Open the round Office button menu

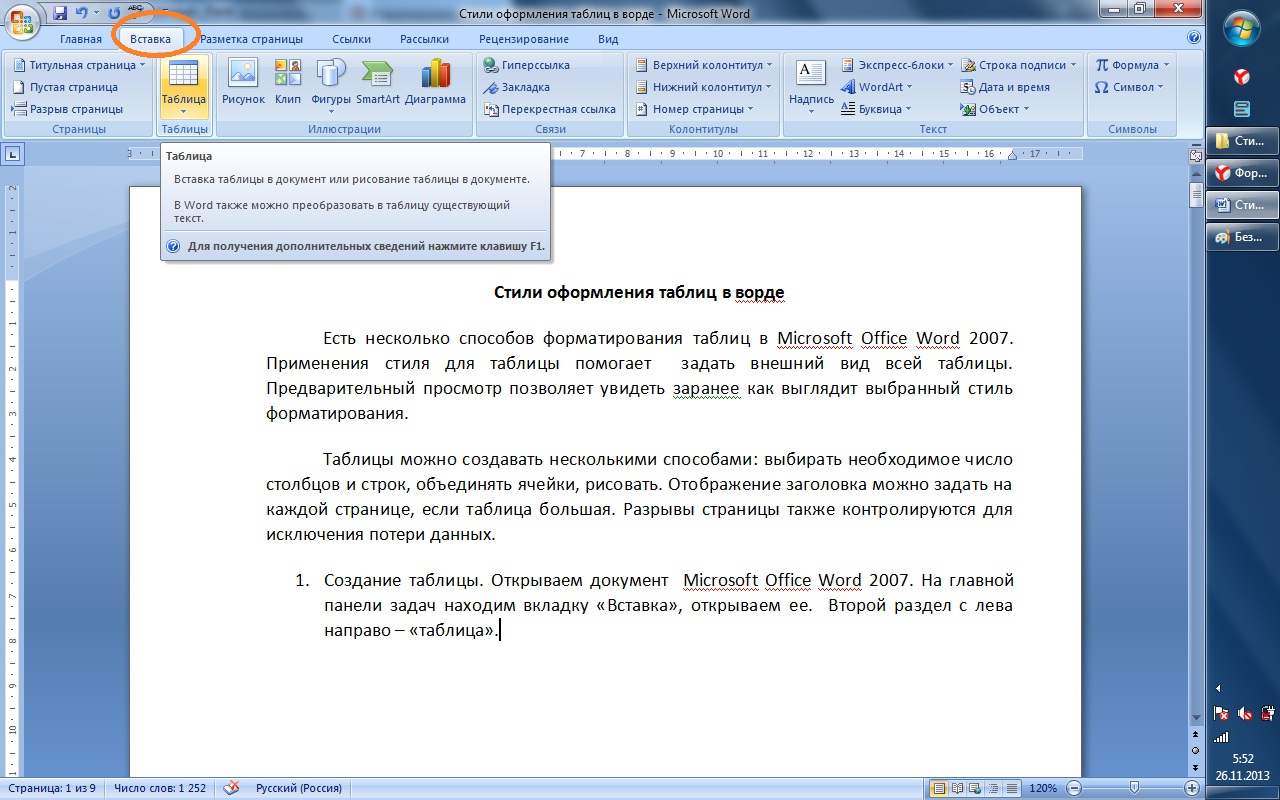(x=22, y=20)
